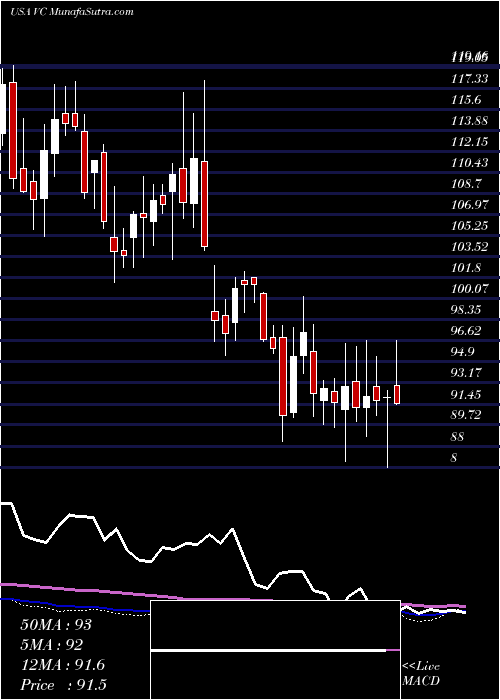Click the Price : 91.5 readout
Viewport: 500px width, 700px height.
tap(63, 685)
